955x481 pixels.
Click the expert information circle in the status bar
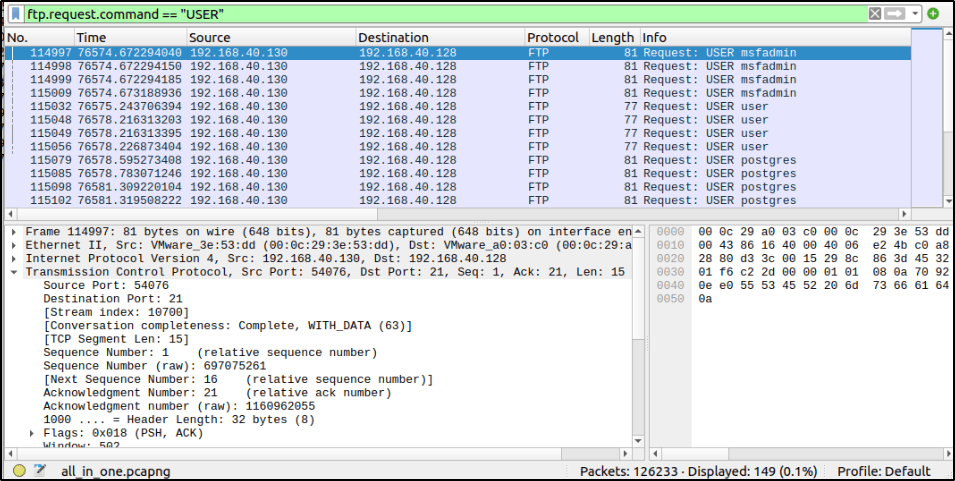click(19, 471)
